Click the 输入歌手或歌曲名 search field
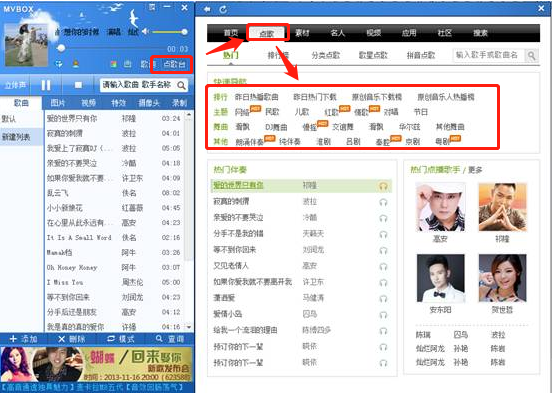Viewport: 553px width, 395px height. tap(489, 55)
